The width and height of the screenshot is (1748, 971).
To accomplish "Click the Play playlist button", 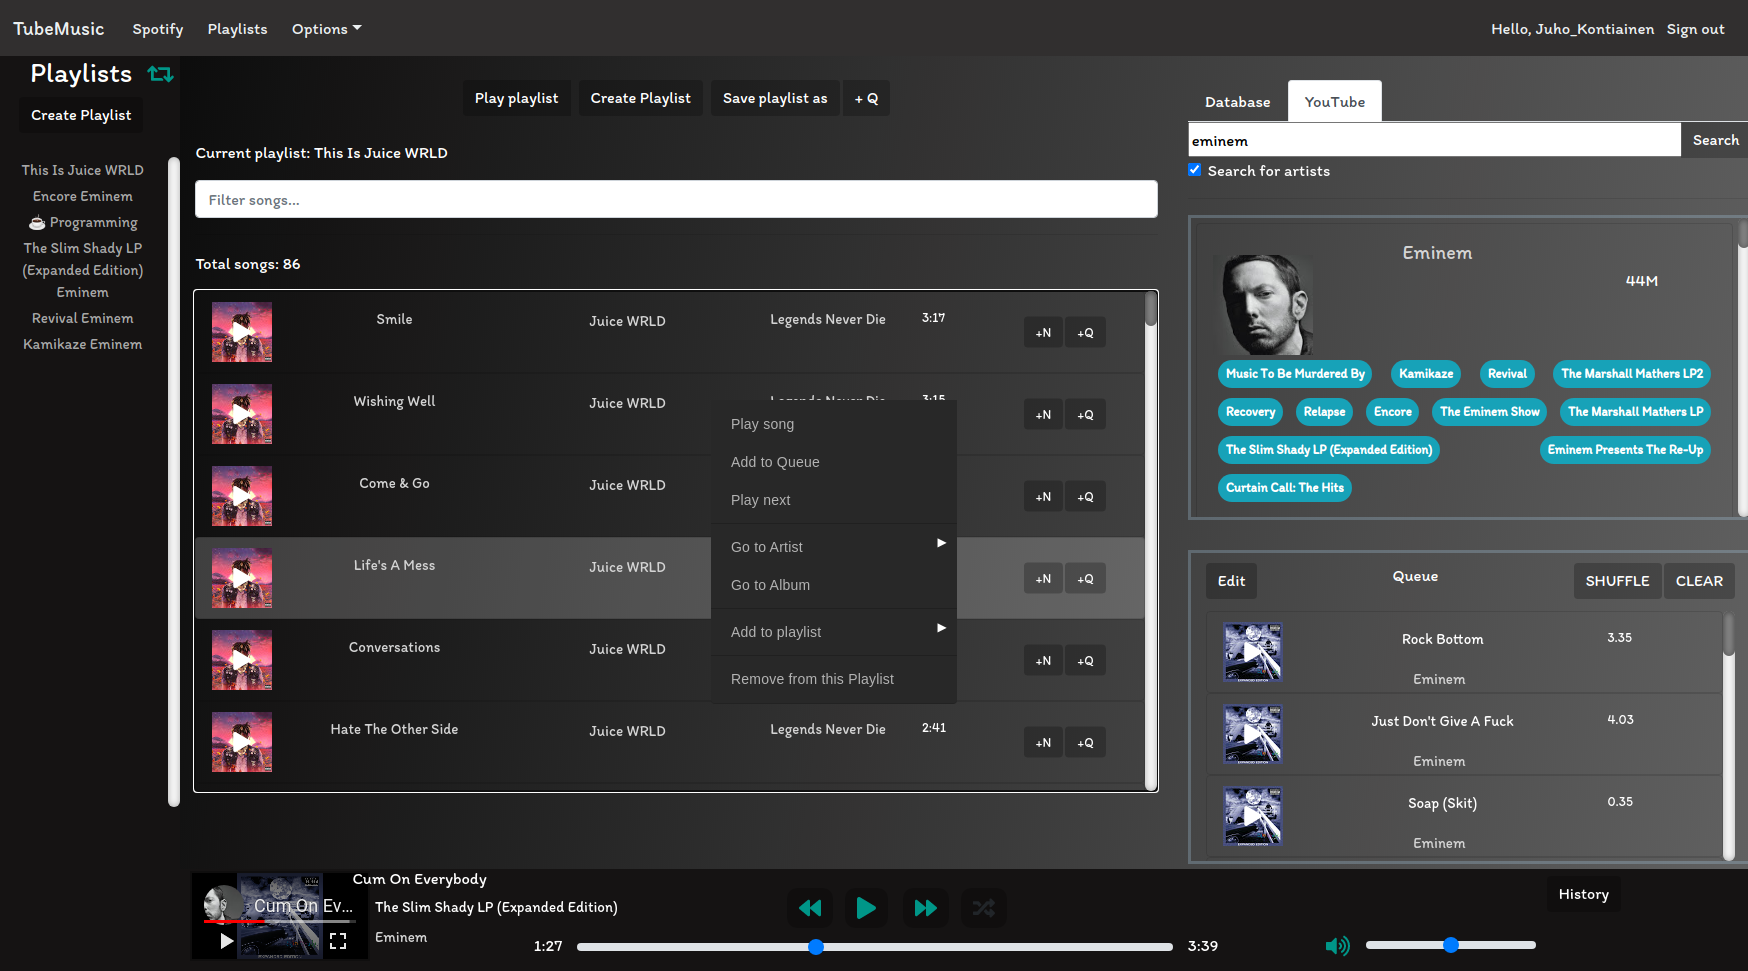I will (x=516, y=98).
